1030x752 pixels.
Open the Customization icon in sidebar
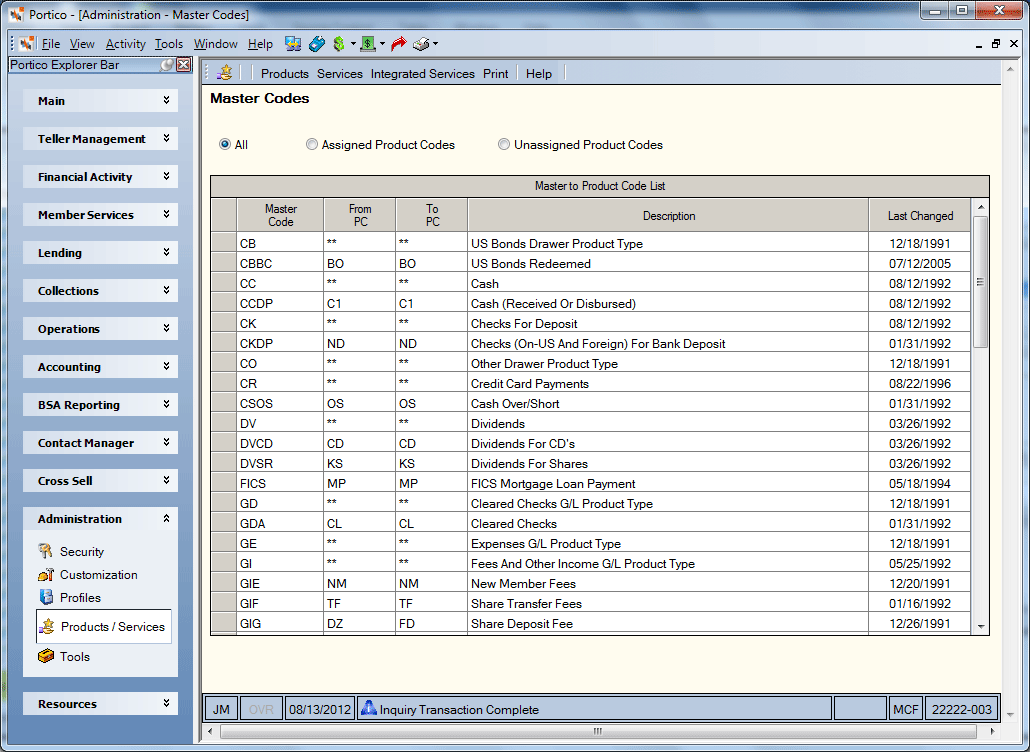point(45,575)
